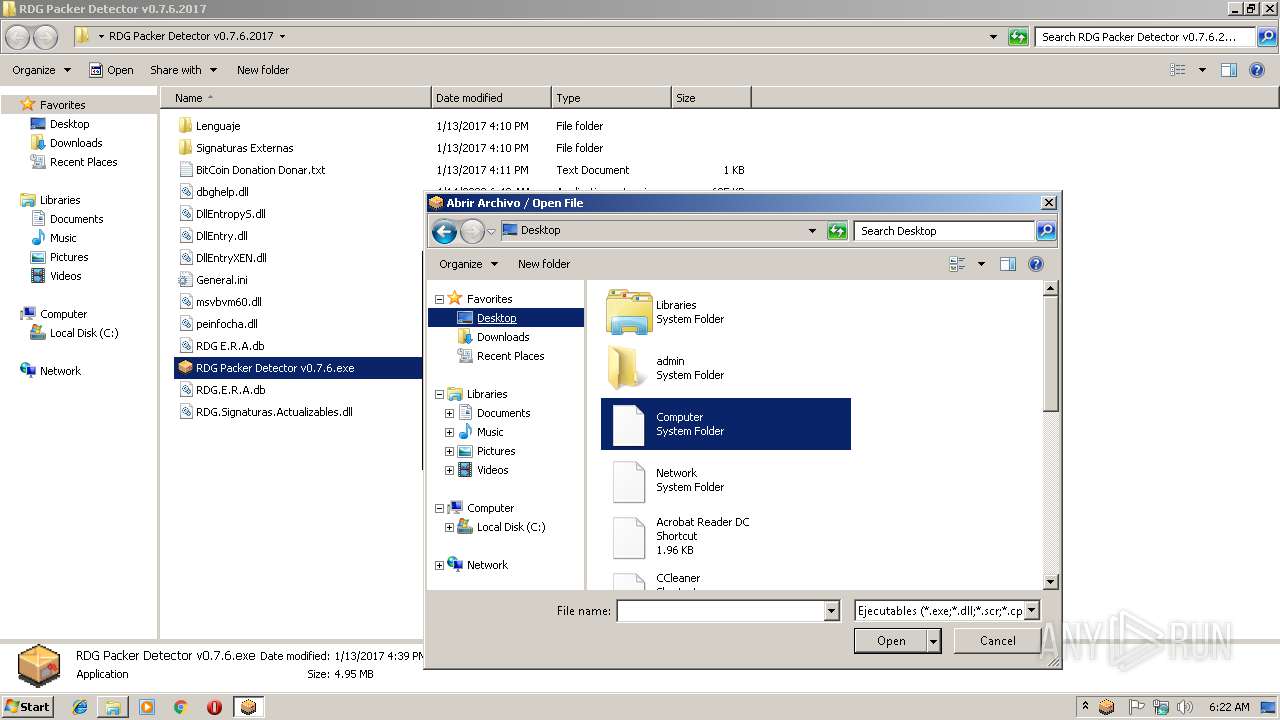Viewport: 1280px width, 720px height.
Task: Open dropdown arrow beside Open button
Action: pos(934,641)
